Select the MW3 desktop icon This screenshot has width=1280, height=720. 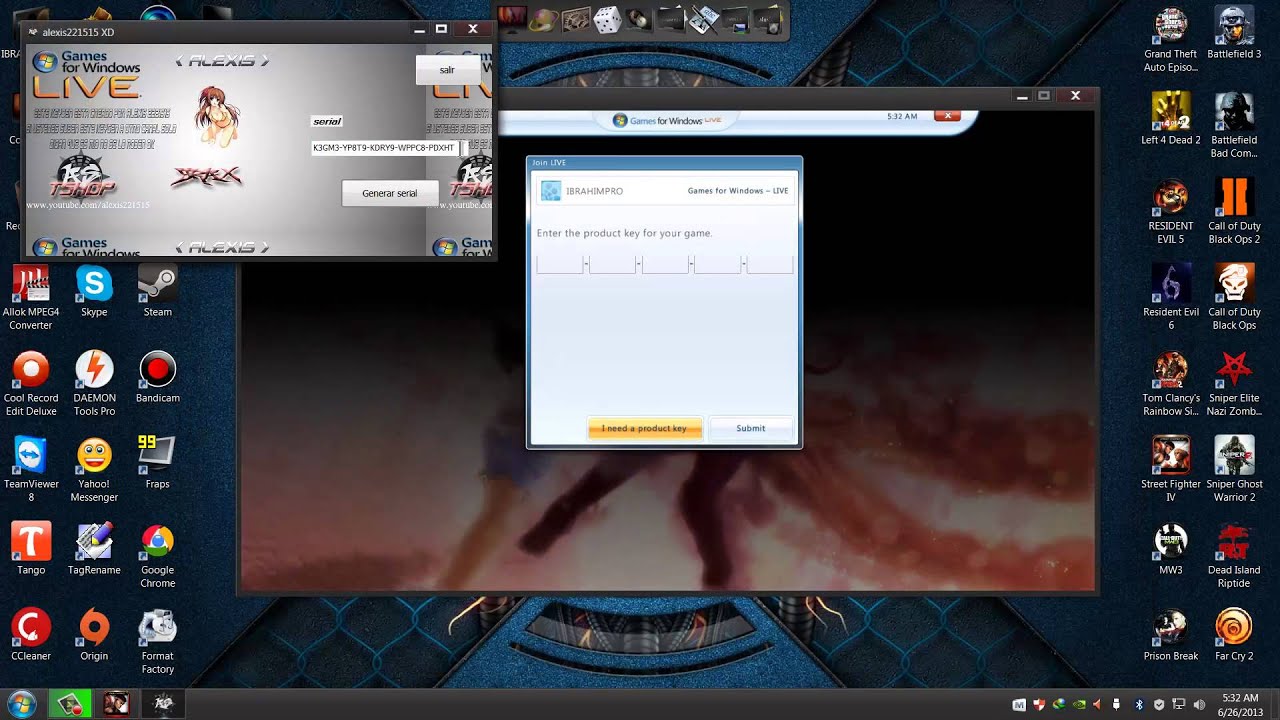point(1171,542)
